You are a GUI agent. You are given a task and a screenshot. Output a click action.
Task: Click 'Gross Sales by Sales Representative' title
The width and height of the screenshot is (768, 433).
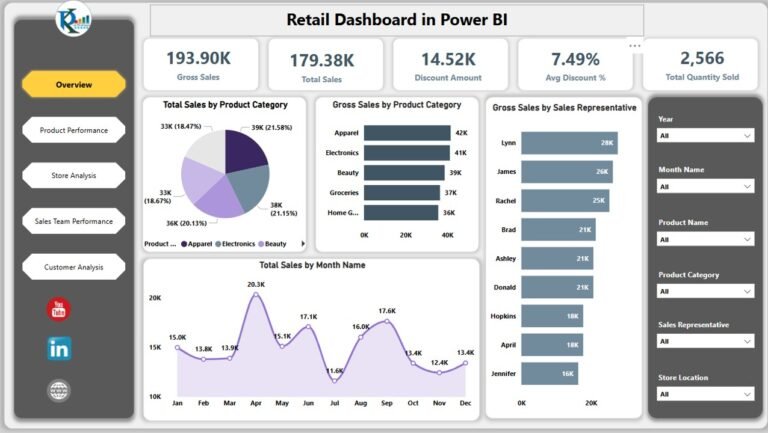(564, 108)
